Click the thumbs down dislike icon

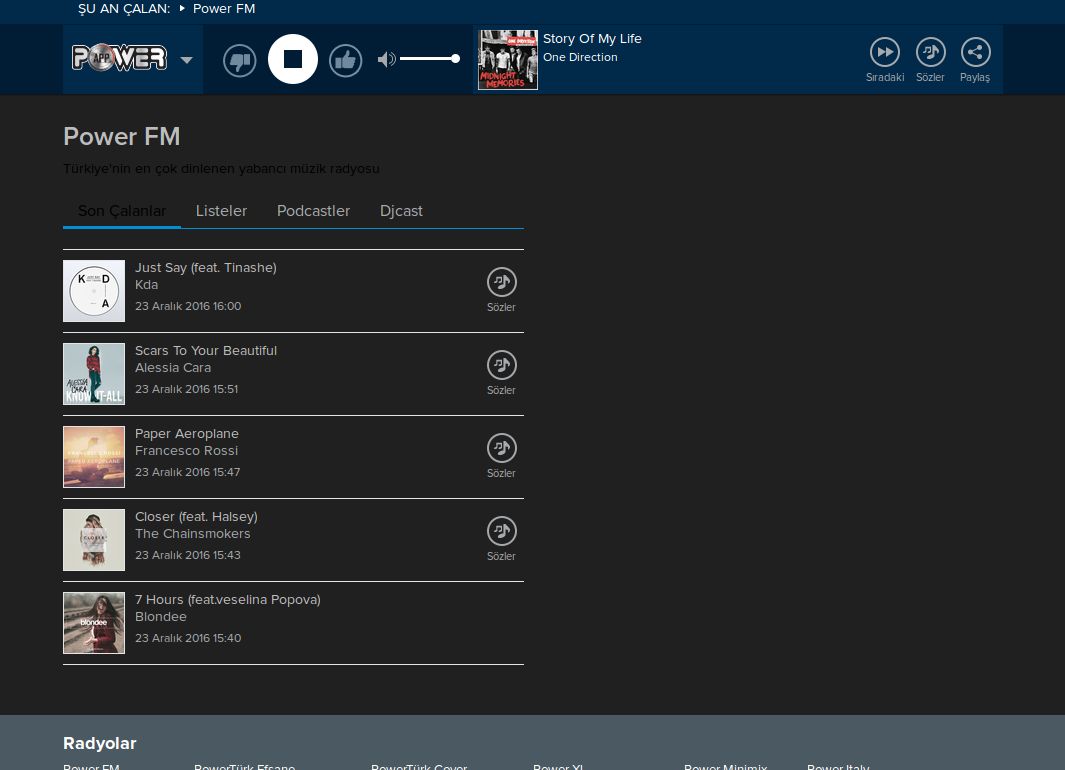coord(240,60)
